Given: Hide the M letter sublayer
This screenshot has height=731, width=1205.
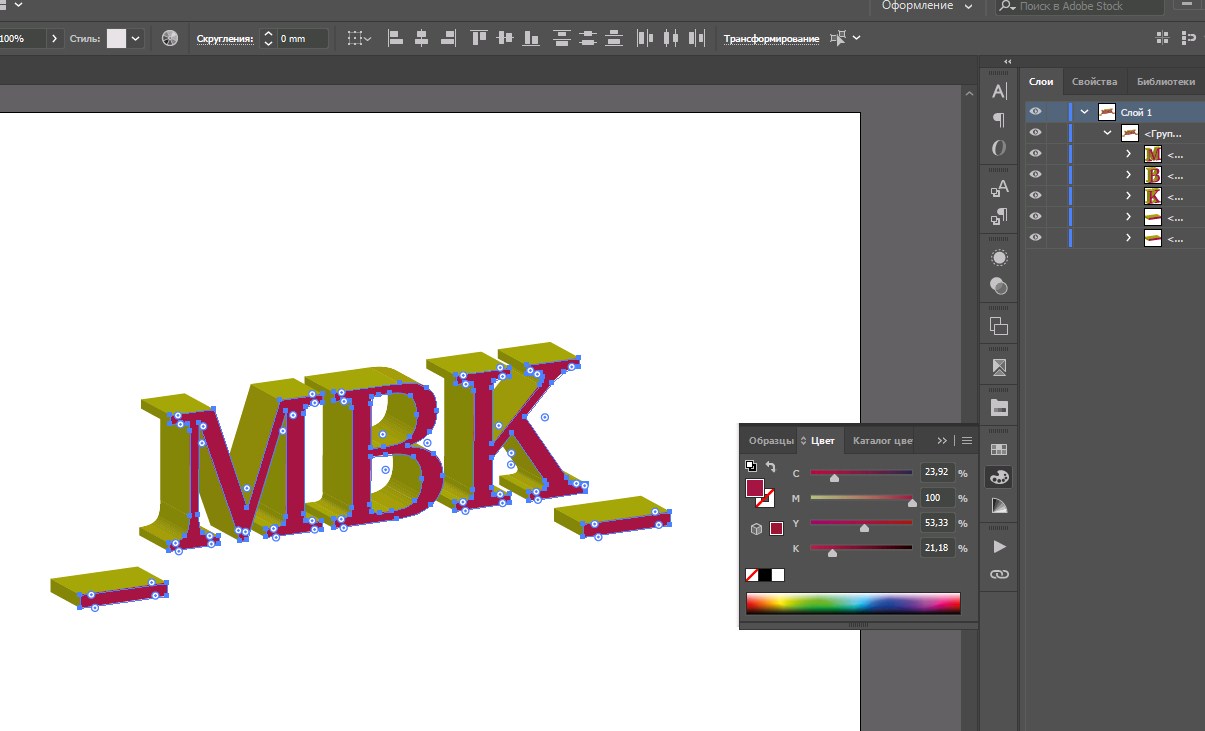Looking at the screenshot, I should coord(1035,154).
